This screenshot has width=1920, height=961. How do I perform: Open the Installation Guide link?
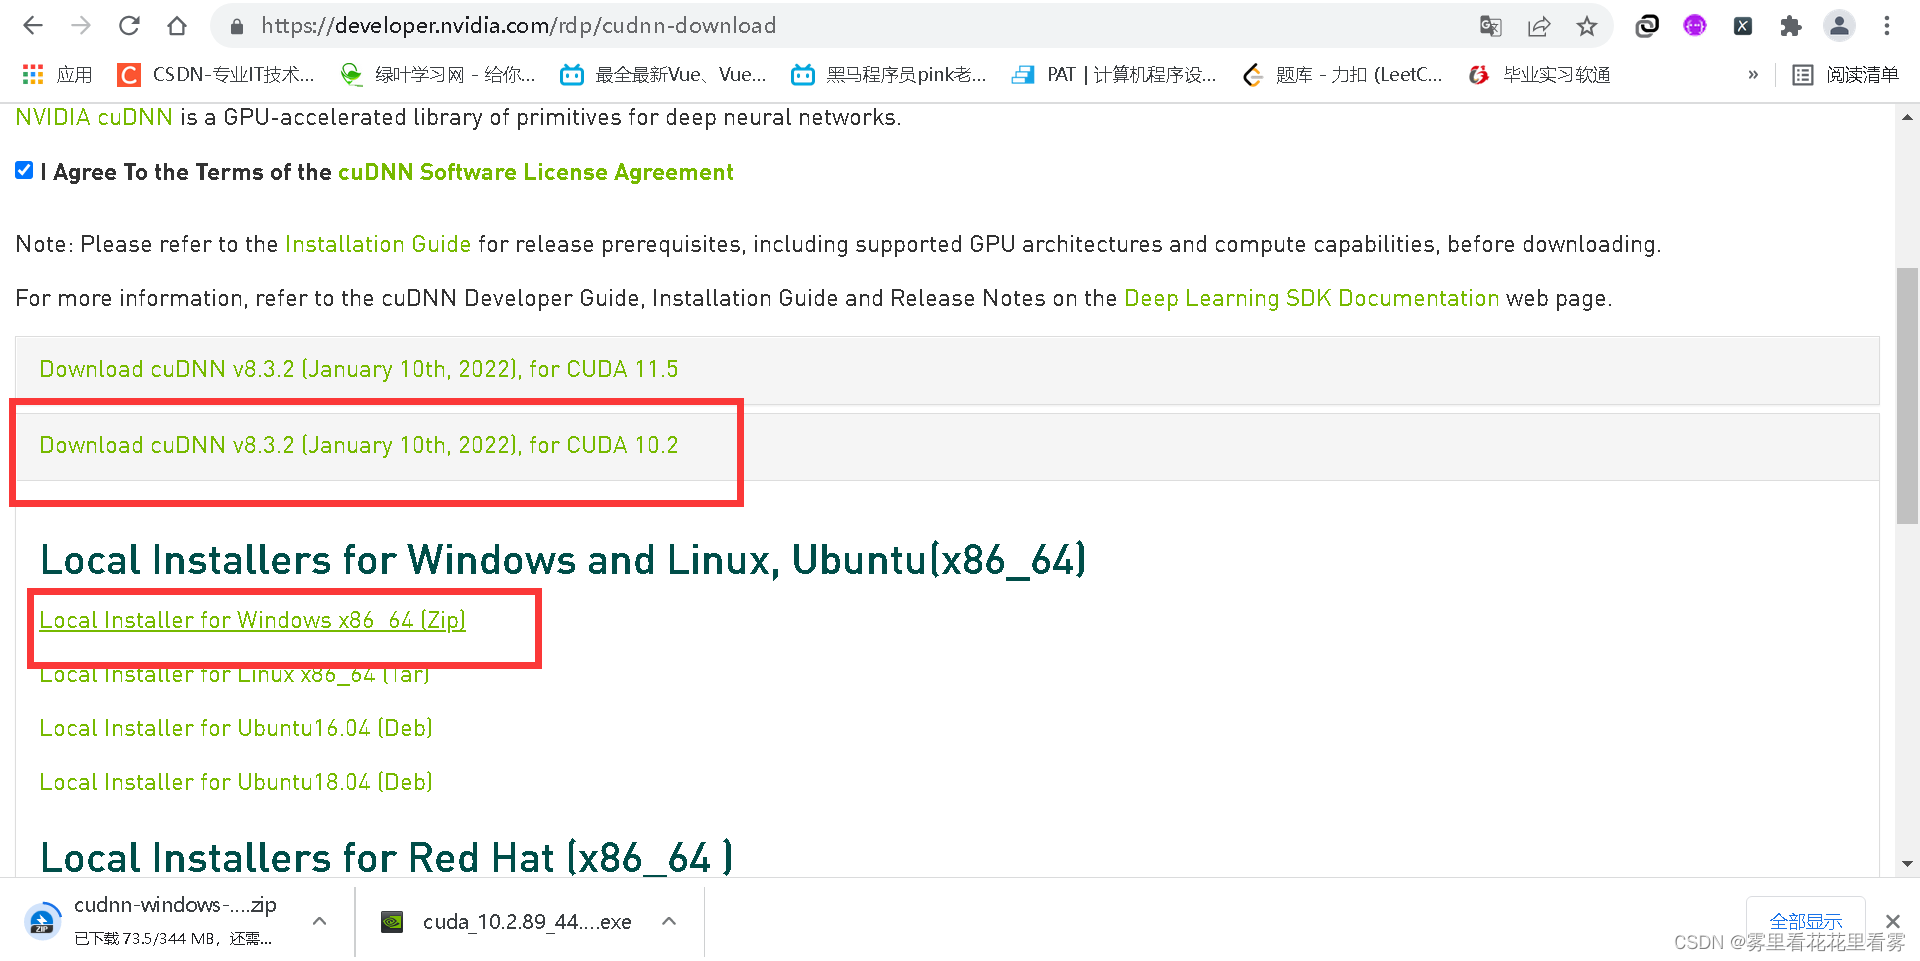[378, 244]
